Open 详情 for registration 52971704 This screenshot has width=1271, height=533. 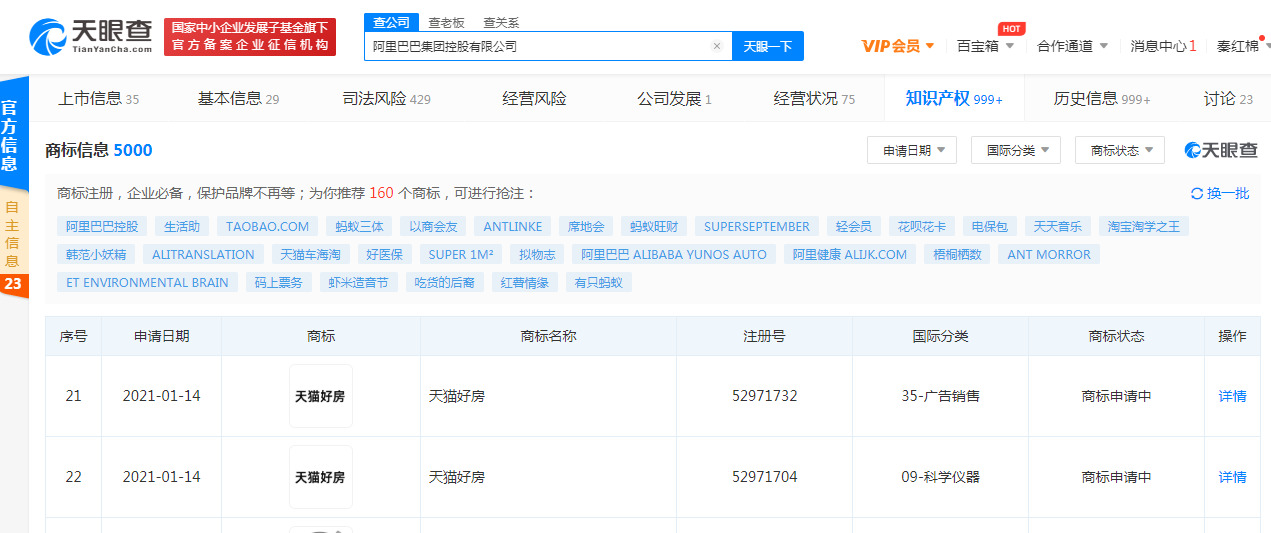[1232, 477]
